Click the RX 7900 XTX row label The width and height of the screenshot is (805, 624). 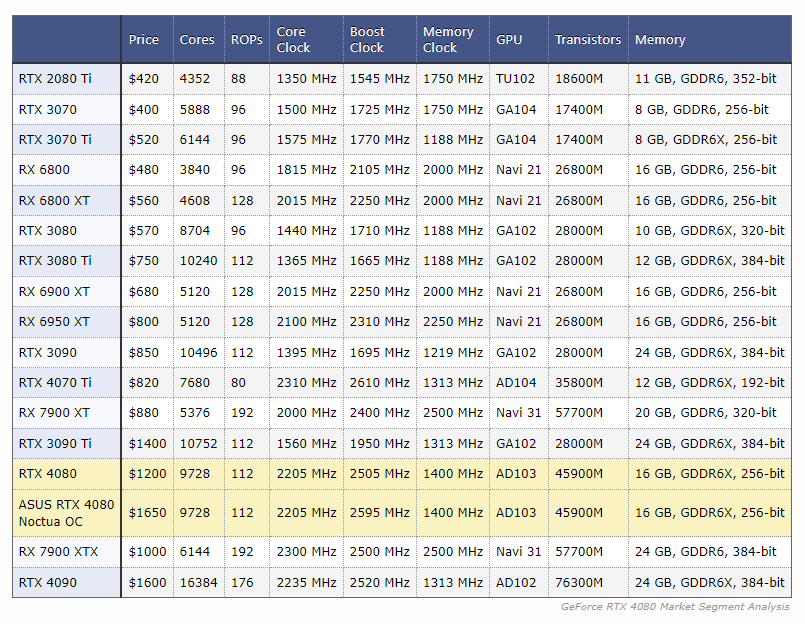tap(58, 552)
